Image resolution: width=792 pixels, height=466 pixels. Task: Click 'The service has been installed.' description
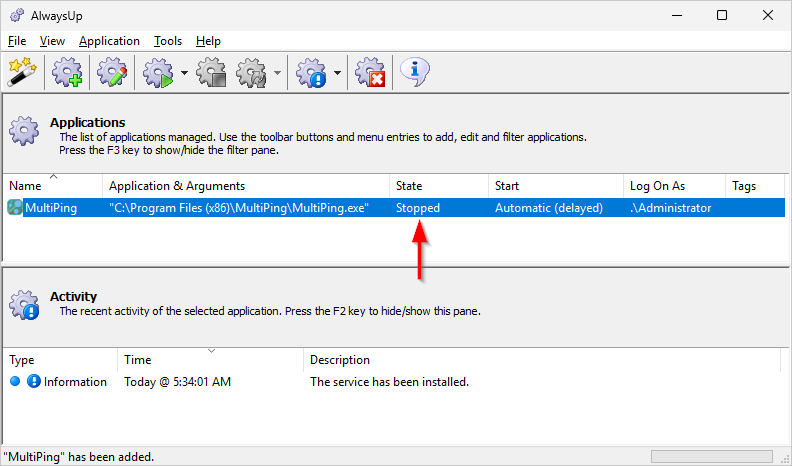pyautogui.click(x=389, y=382)
